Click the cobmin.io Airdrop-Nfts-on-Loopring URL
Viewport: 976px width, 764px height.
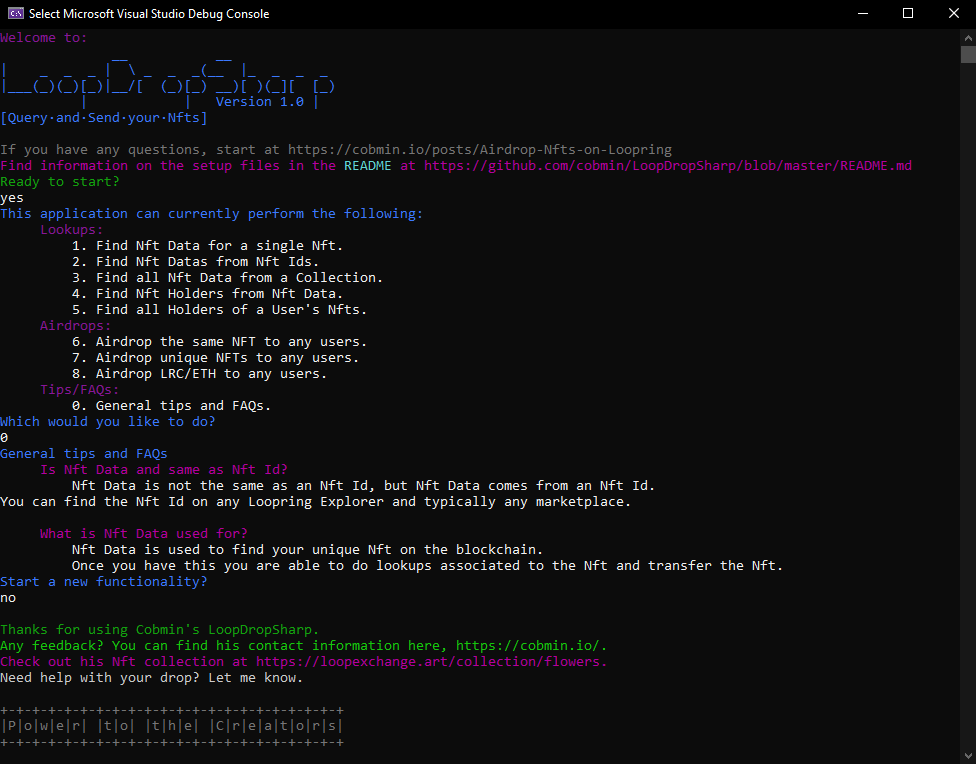tap(479, 149)
